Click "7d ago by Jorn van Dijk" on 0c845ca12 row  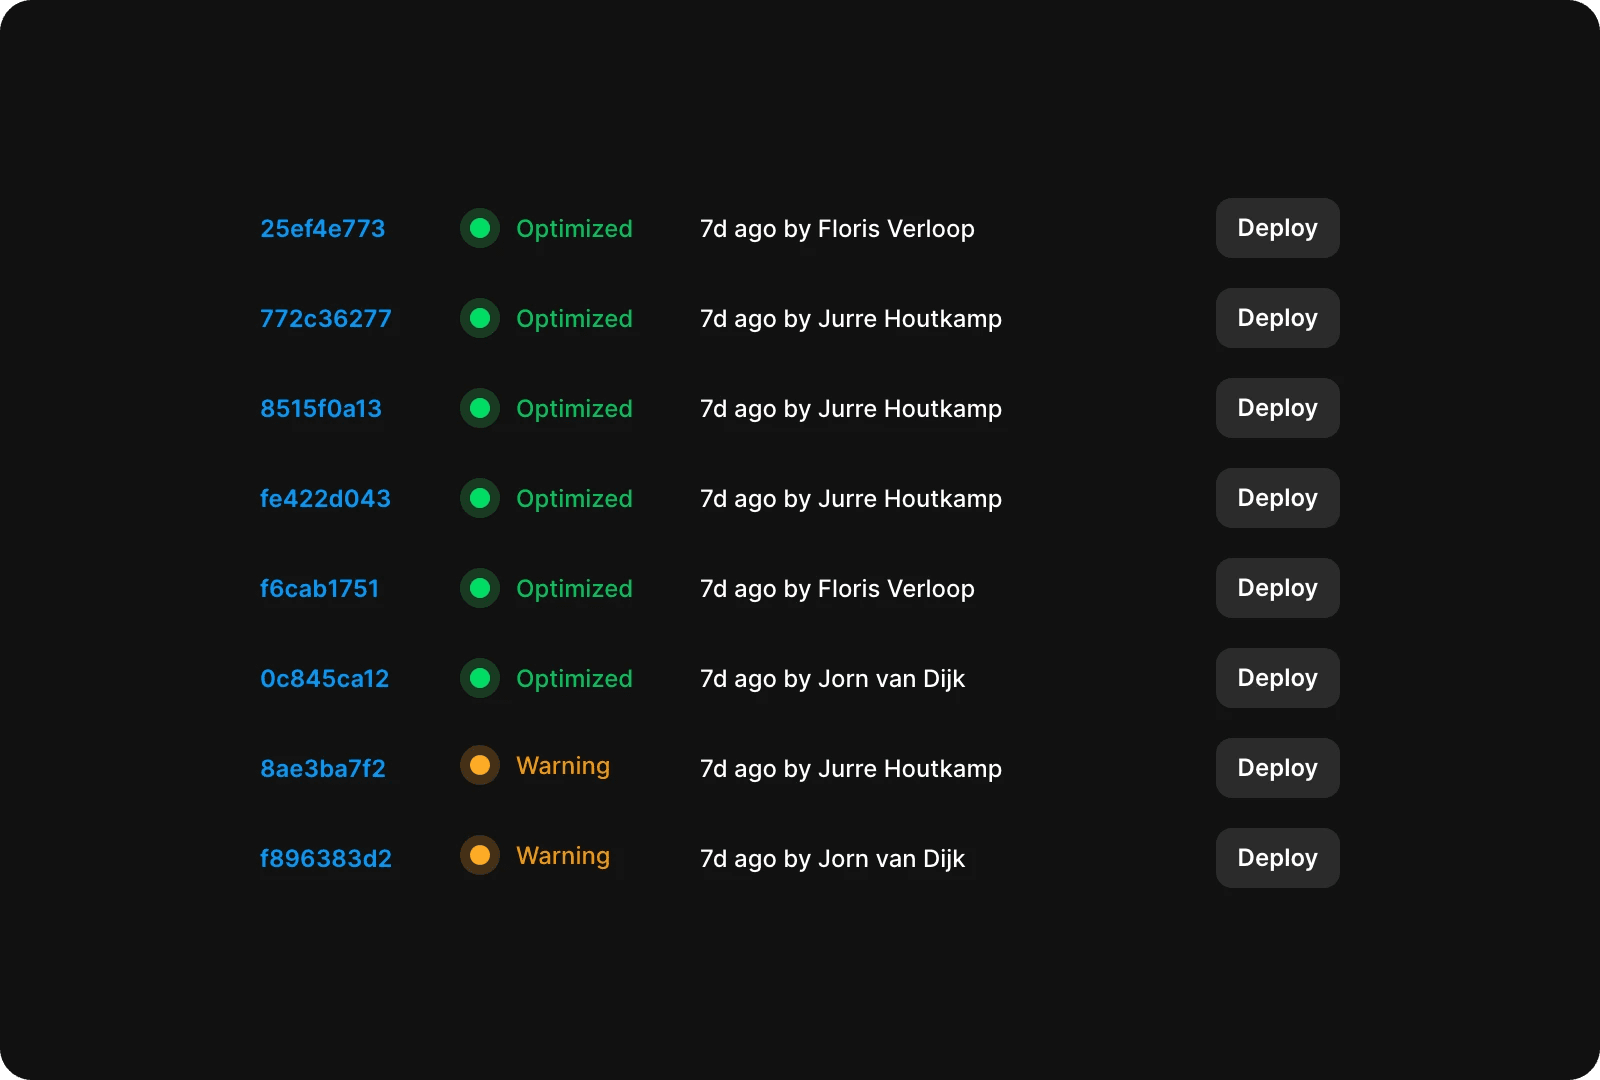click(832, 679)
